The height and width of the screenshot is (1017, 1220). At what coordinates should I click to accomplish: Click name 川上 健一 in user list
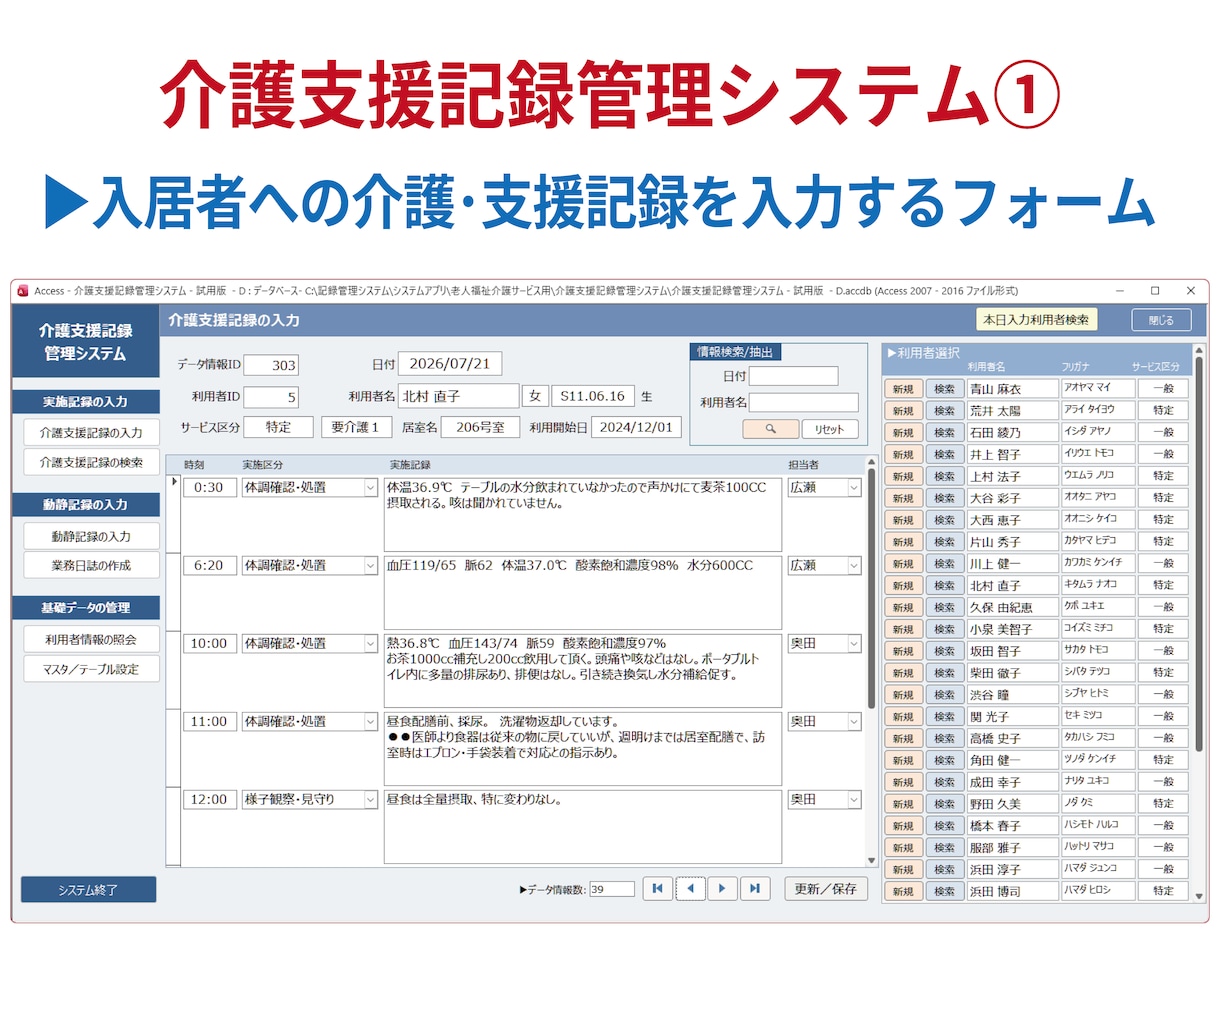(x=1012, y=564)
